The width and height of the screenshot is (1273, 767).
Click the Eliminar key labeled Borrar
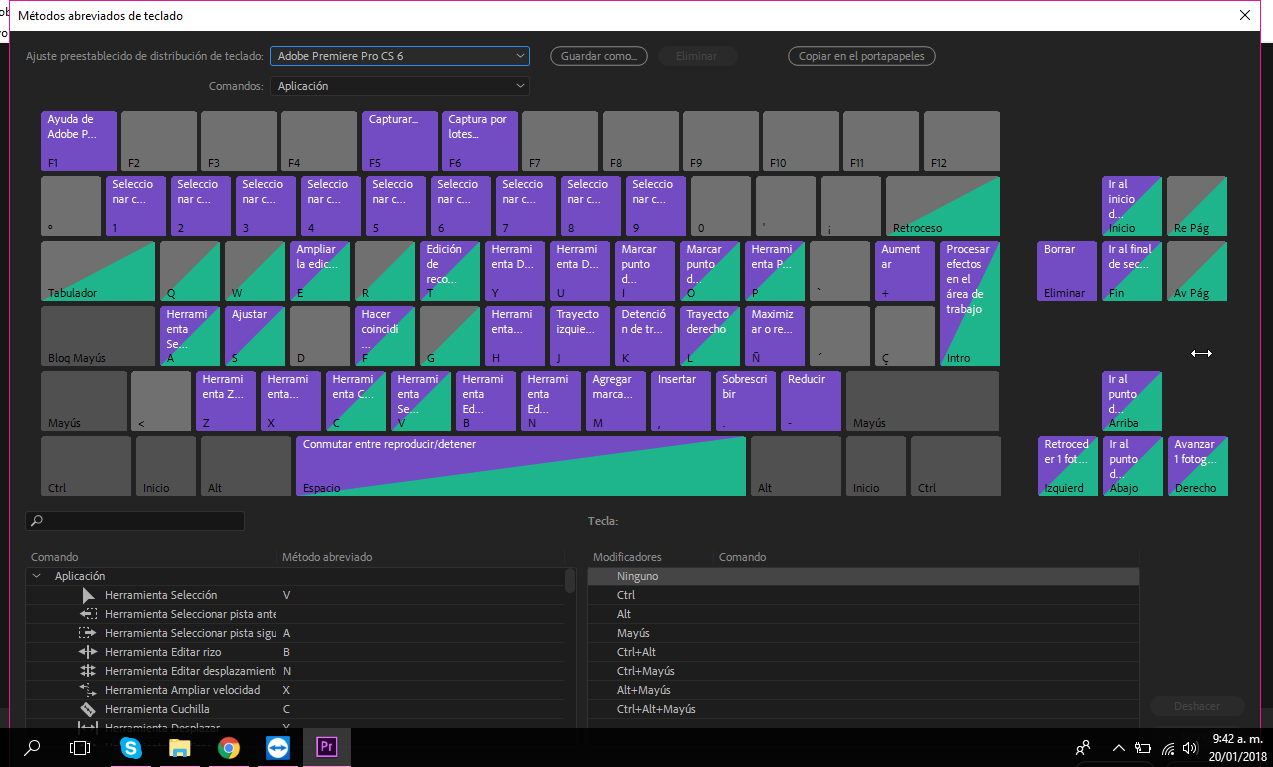coord(1067,271)
